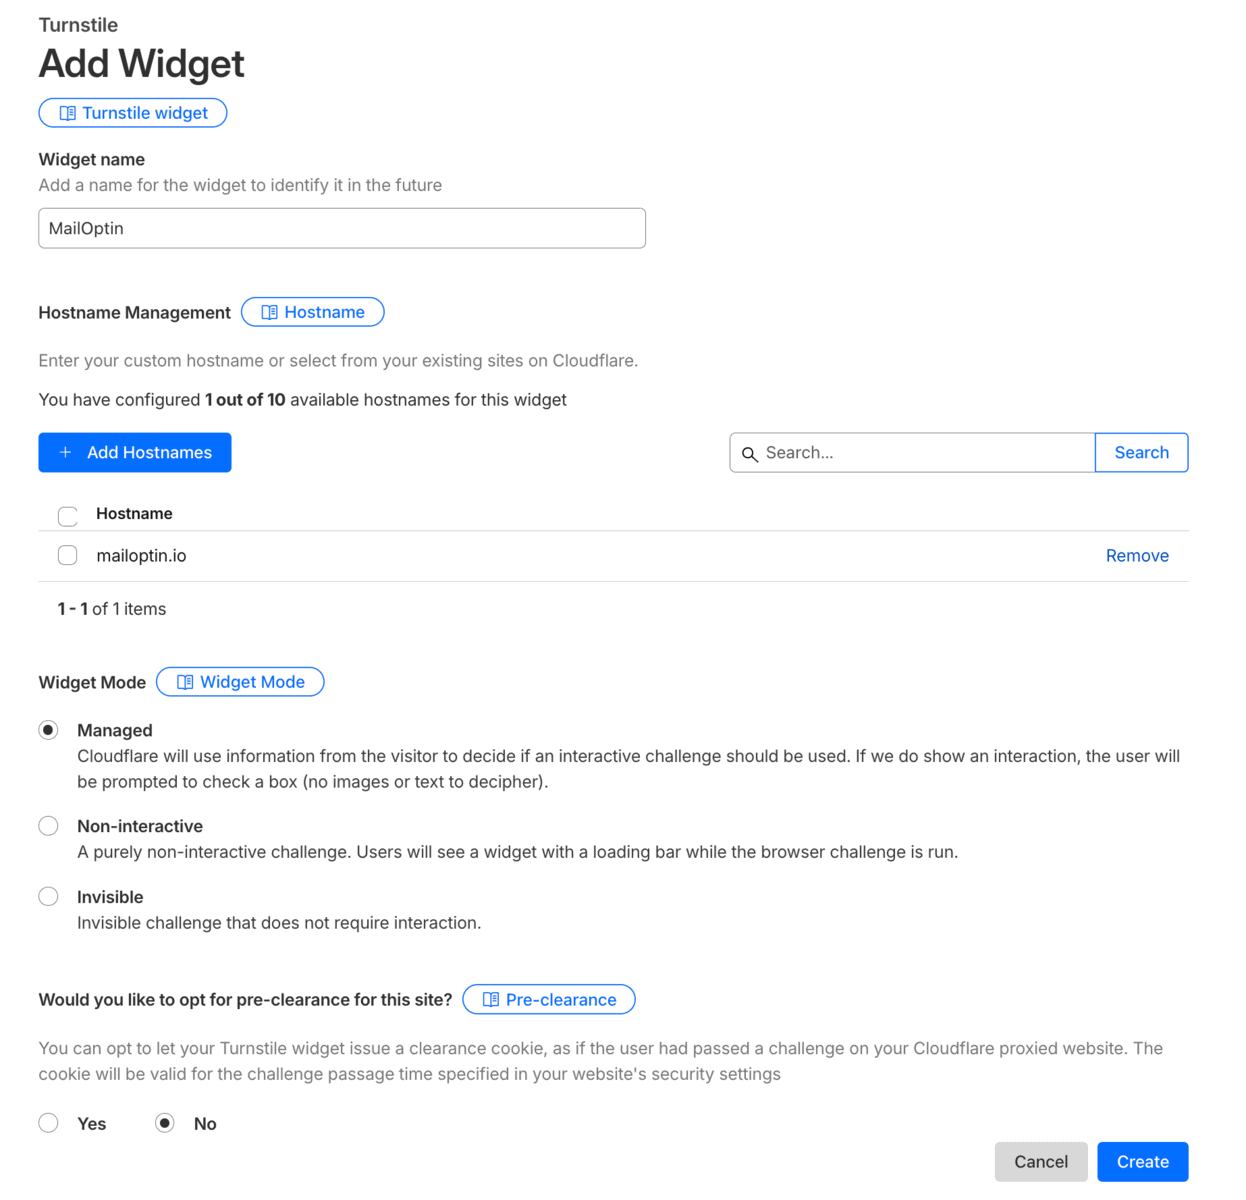
Task: Remove the mailoptin.io hostname
Action: (x=1137, y=556)
